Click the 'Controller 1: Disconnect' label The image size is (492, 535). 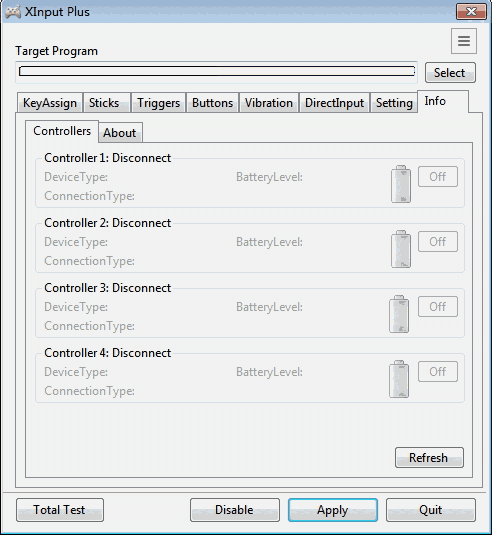coord(107,158)
